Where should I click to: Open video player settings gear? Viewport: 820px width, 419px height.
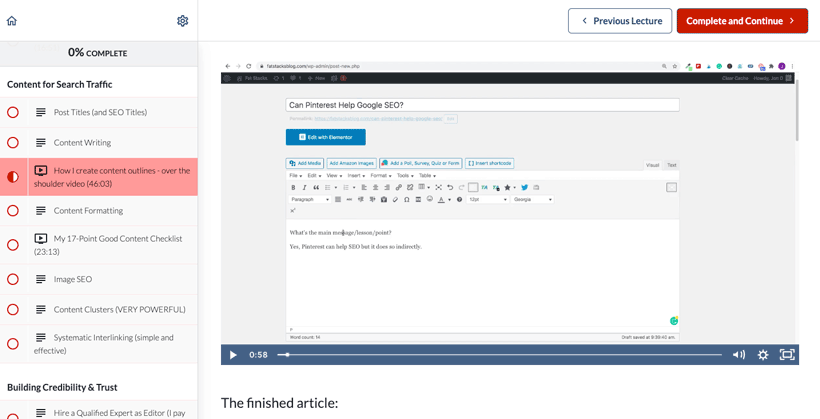point(763,355)
